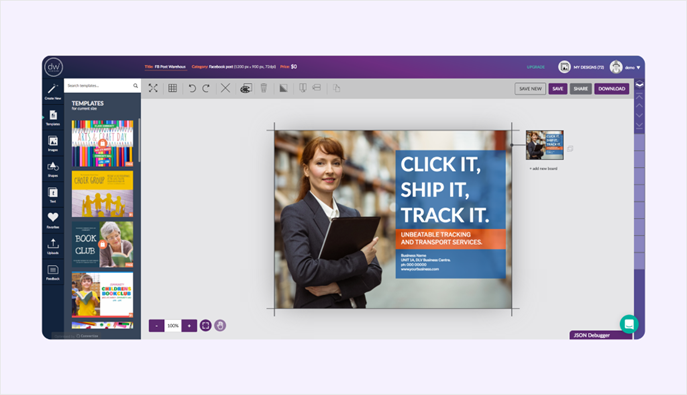The image size is (687, 395).
Task: Open the Text sidebar panel
Action: 53,195
